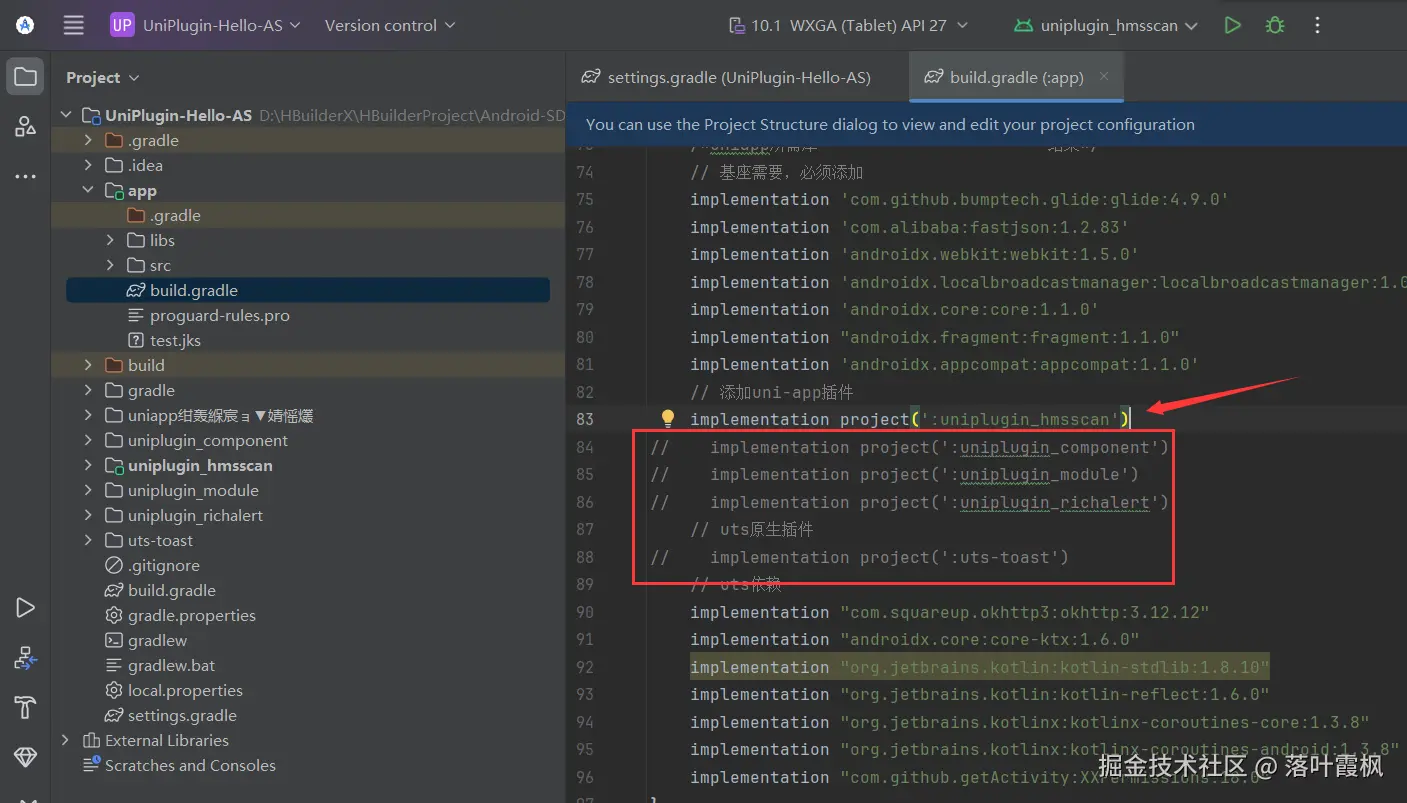The image size is (1407, 803).
Task: Click the Run app play button
Action: tap(1232, 26)
